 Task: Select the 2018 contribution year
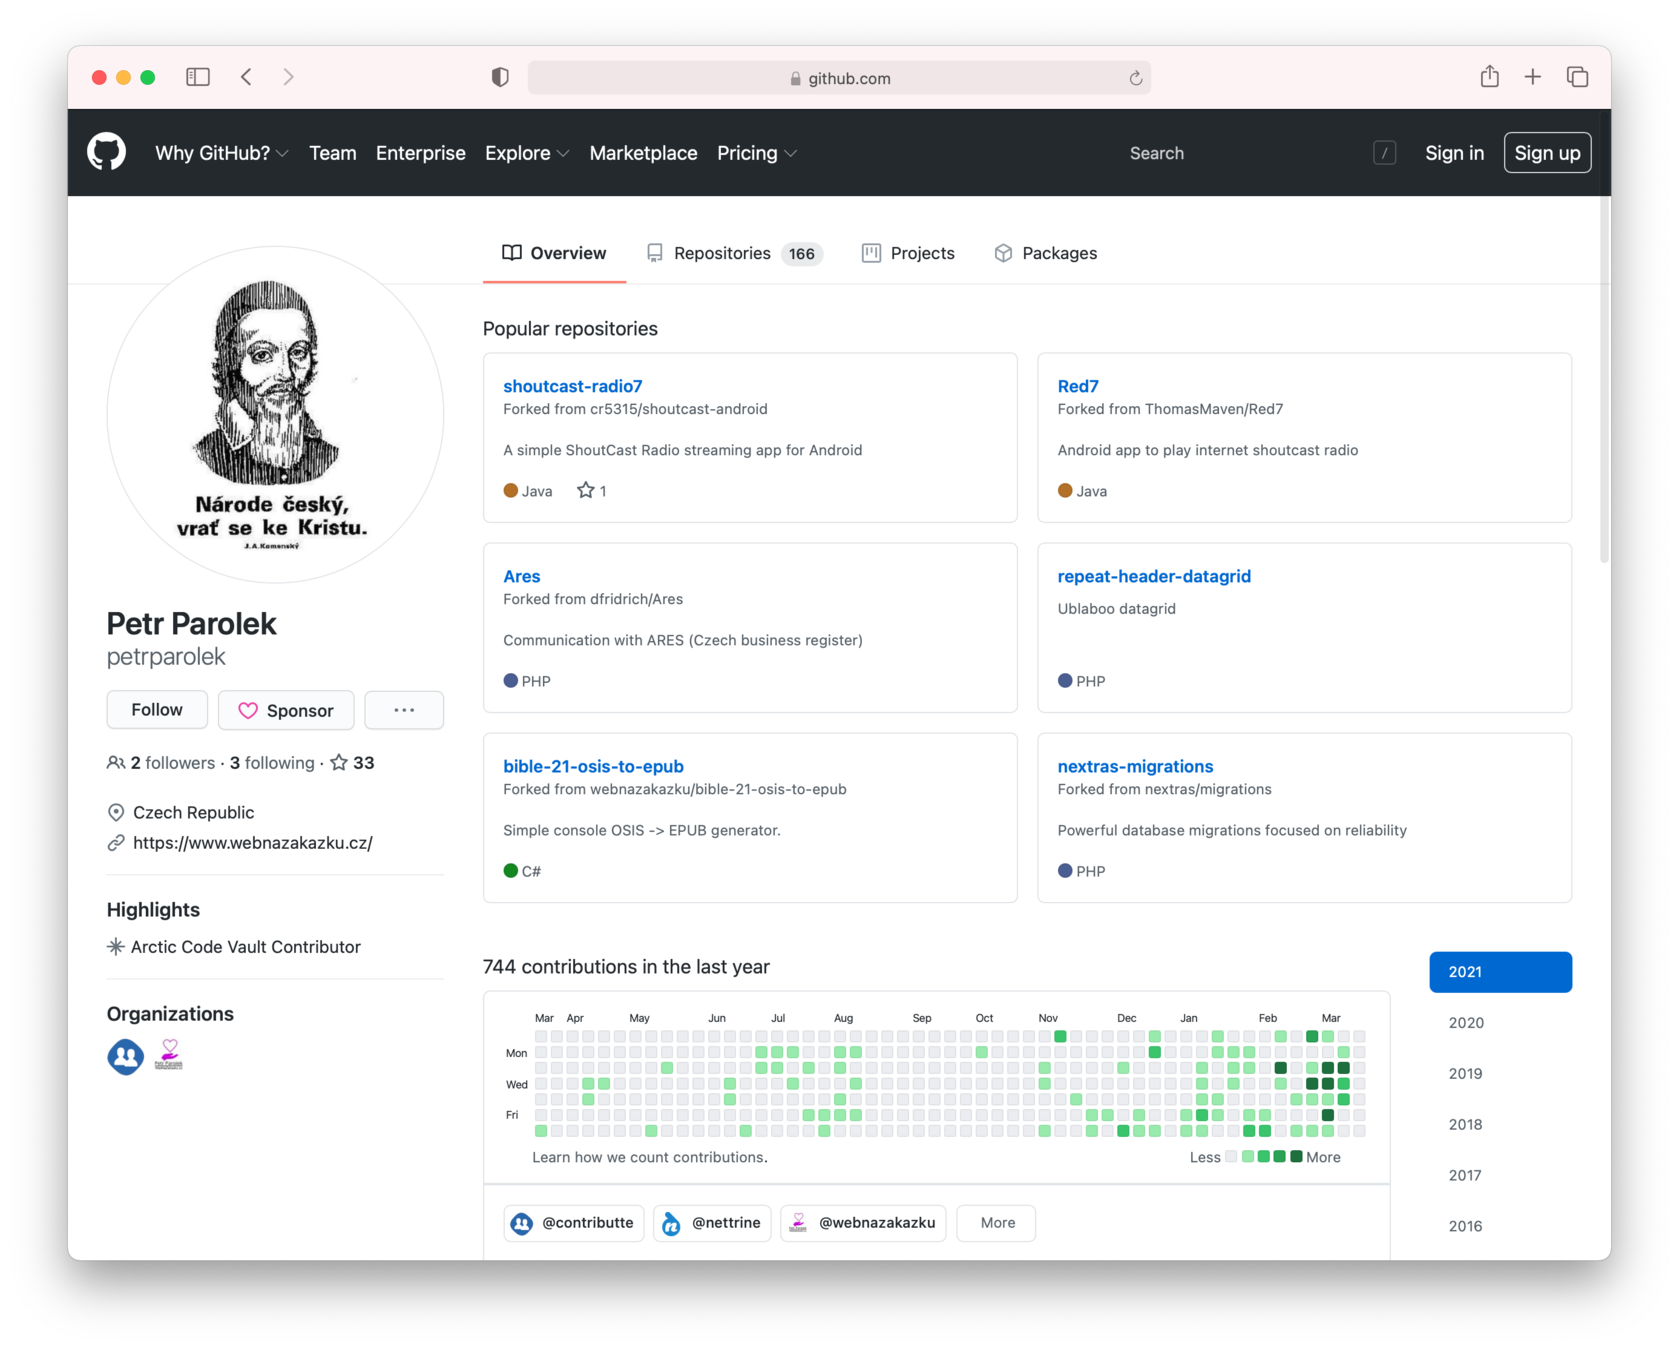1466,1125
